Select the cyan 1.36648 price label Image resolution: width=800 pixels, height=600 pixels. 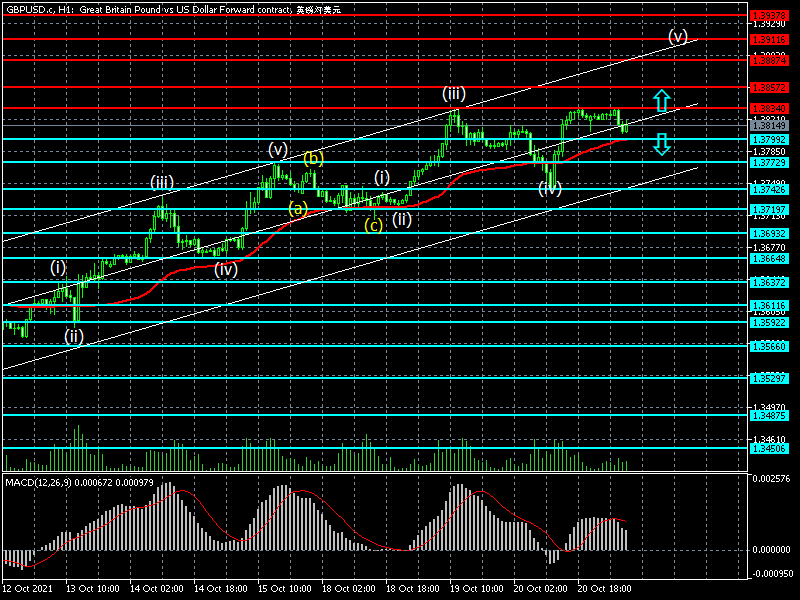click(x=769, y=259)
